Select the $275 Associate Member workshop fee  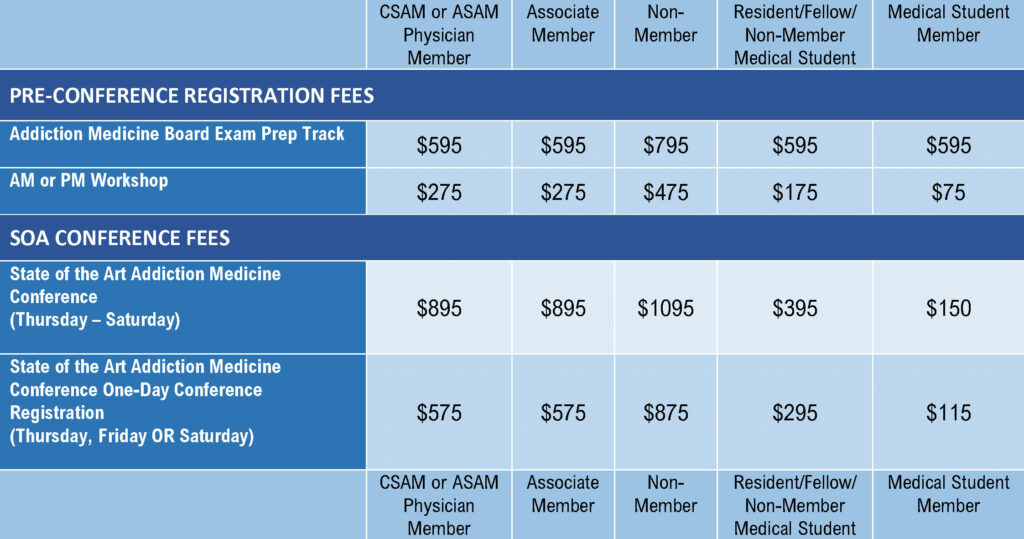coord(563,193)
